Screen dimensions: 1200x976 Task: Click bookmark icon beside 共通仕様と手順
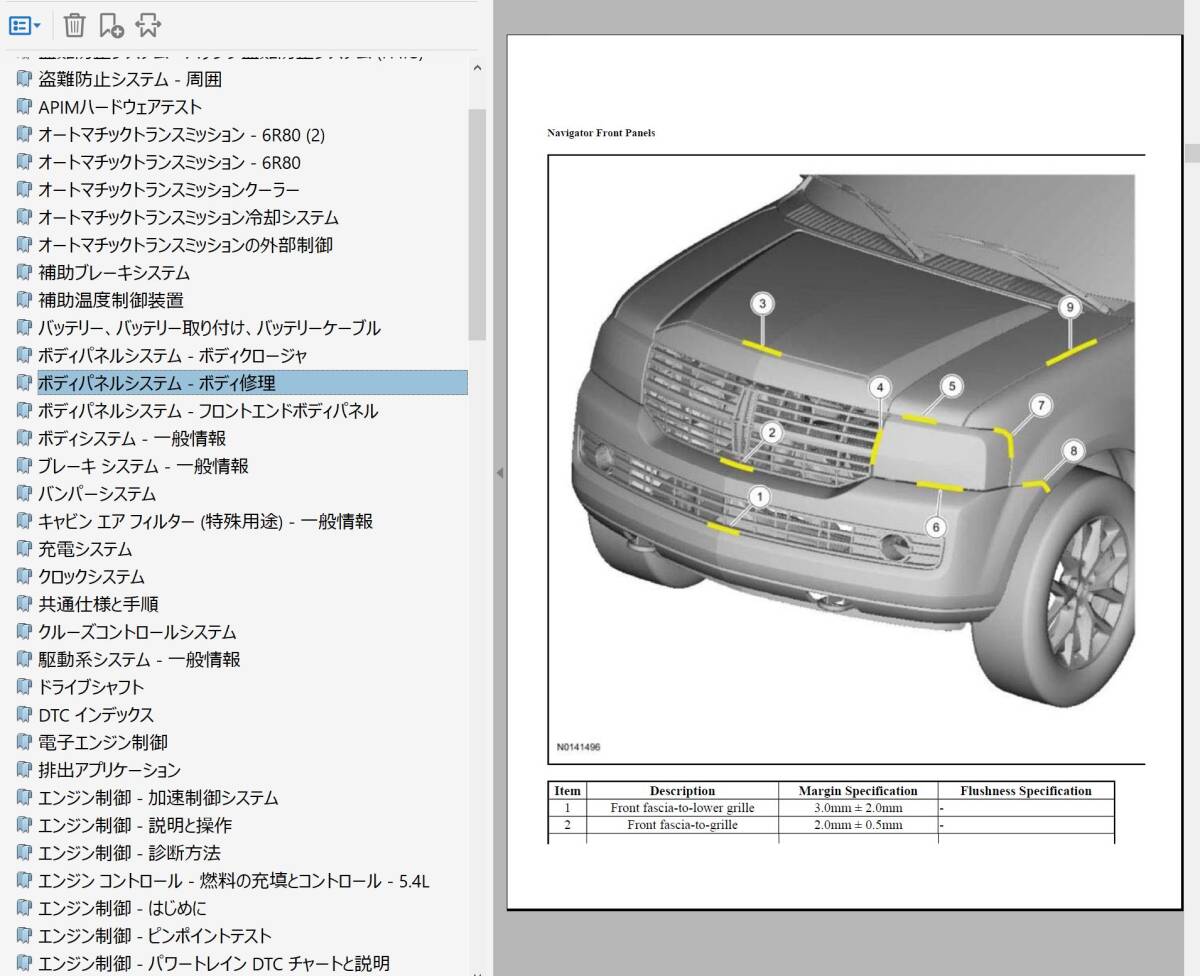(24, 605)
